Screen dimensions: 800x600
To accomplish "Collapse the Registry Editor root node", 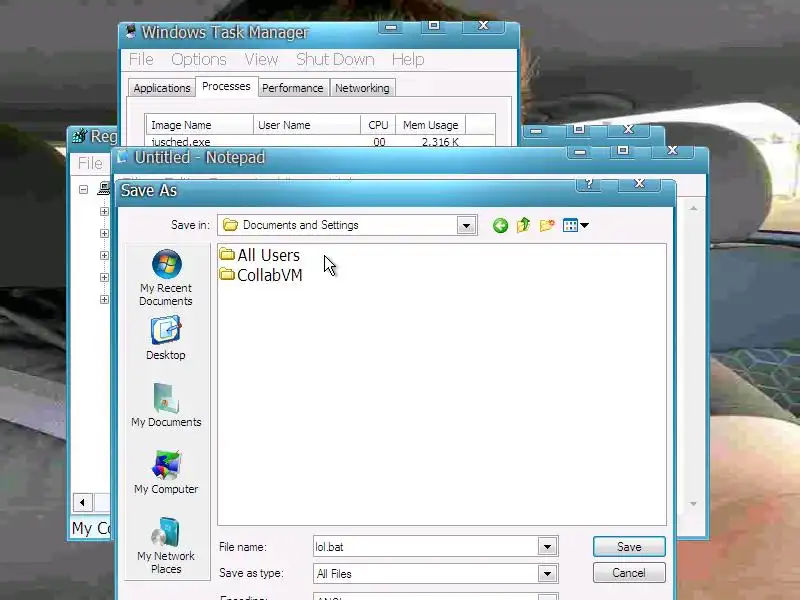I will 84,189.
